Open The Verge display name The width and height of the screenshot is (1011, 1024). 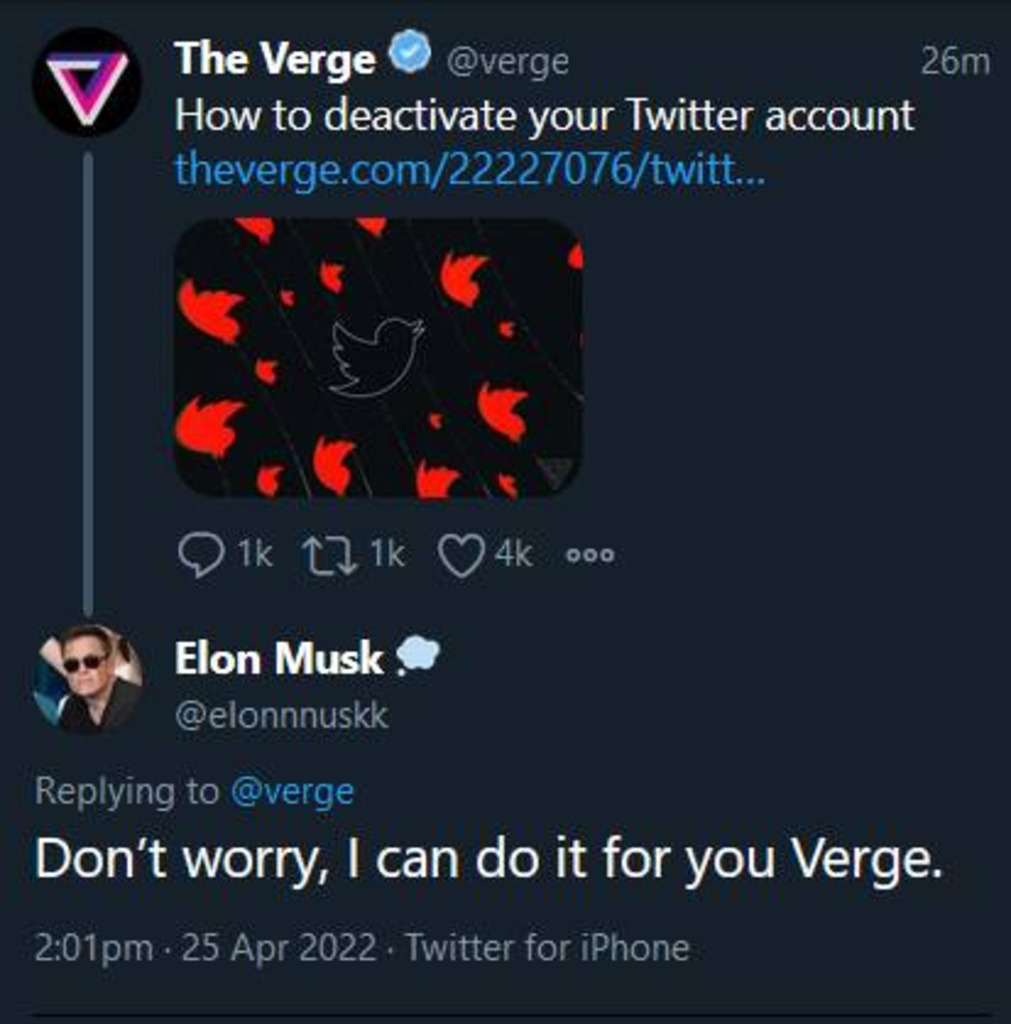274,60
